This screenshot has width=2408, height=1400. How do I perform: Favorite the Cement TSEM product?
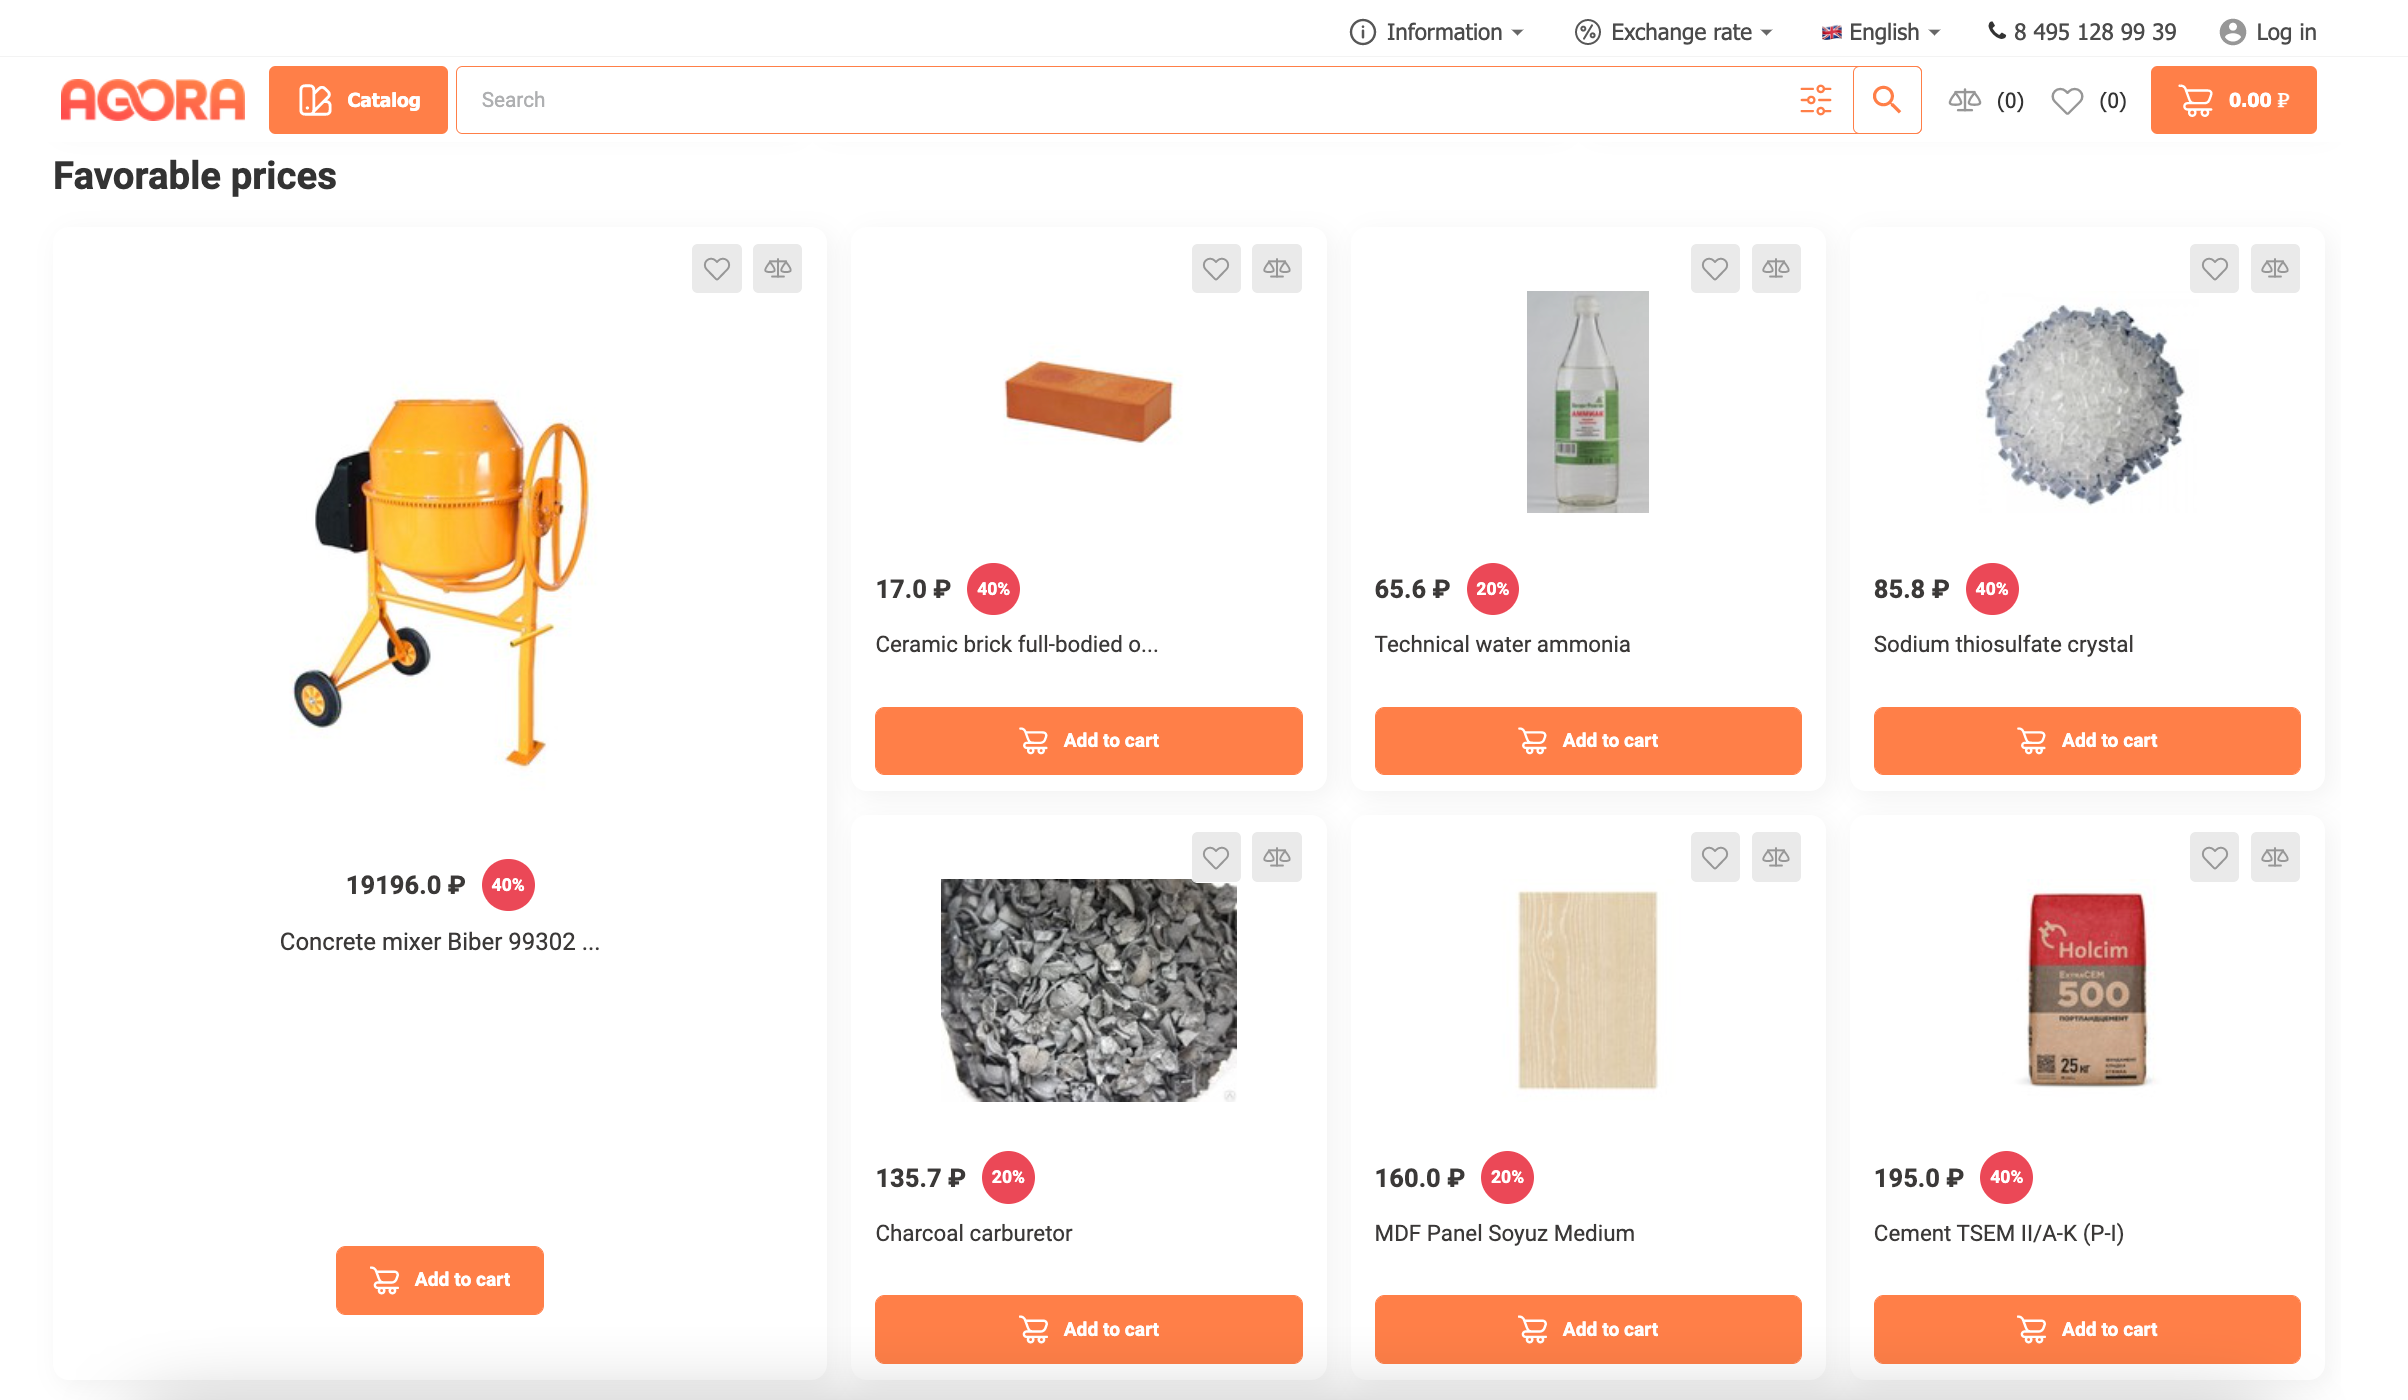pos(2214,857)
